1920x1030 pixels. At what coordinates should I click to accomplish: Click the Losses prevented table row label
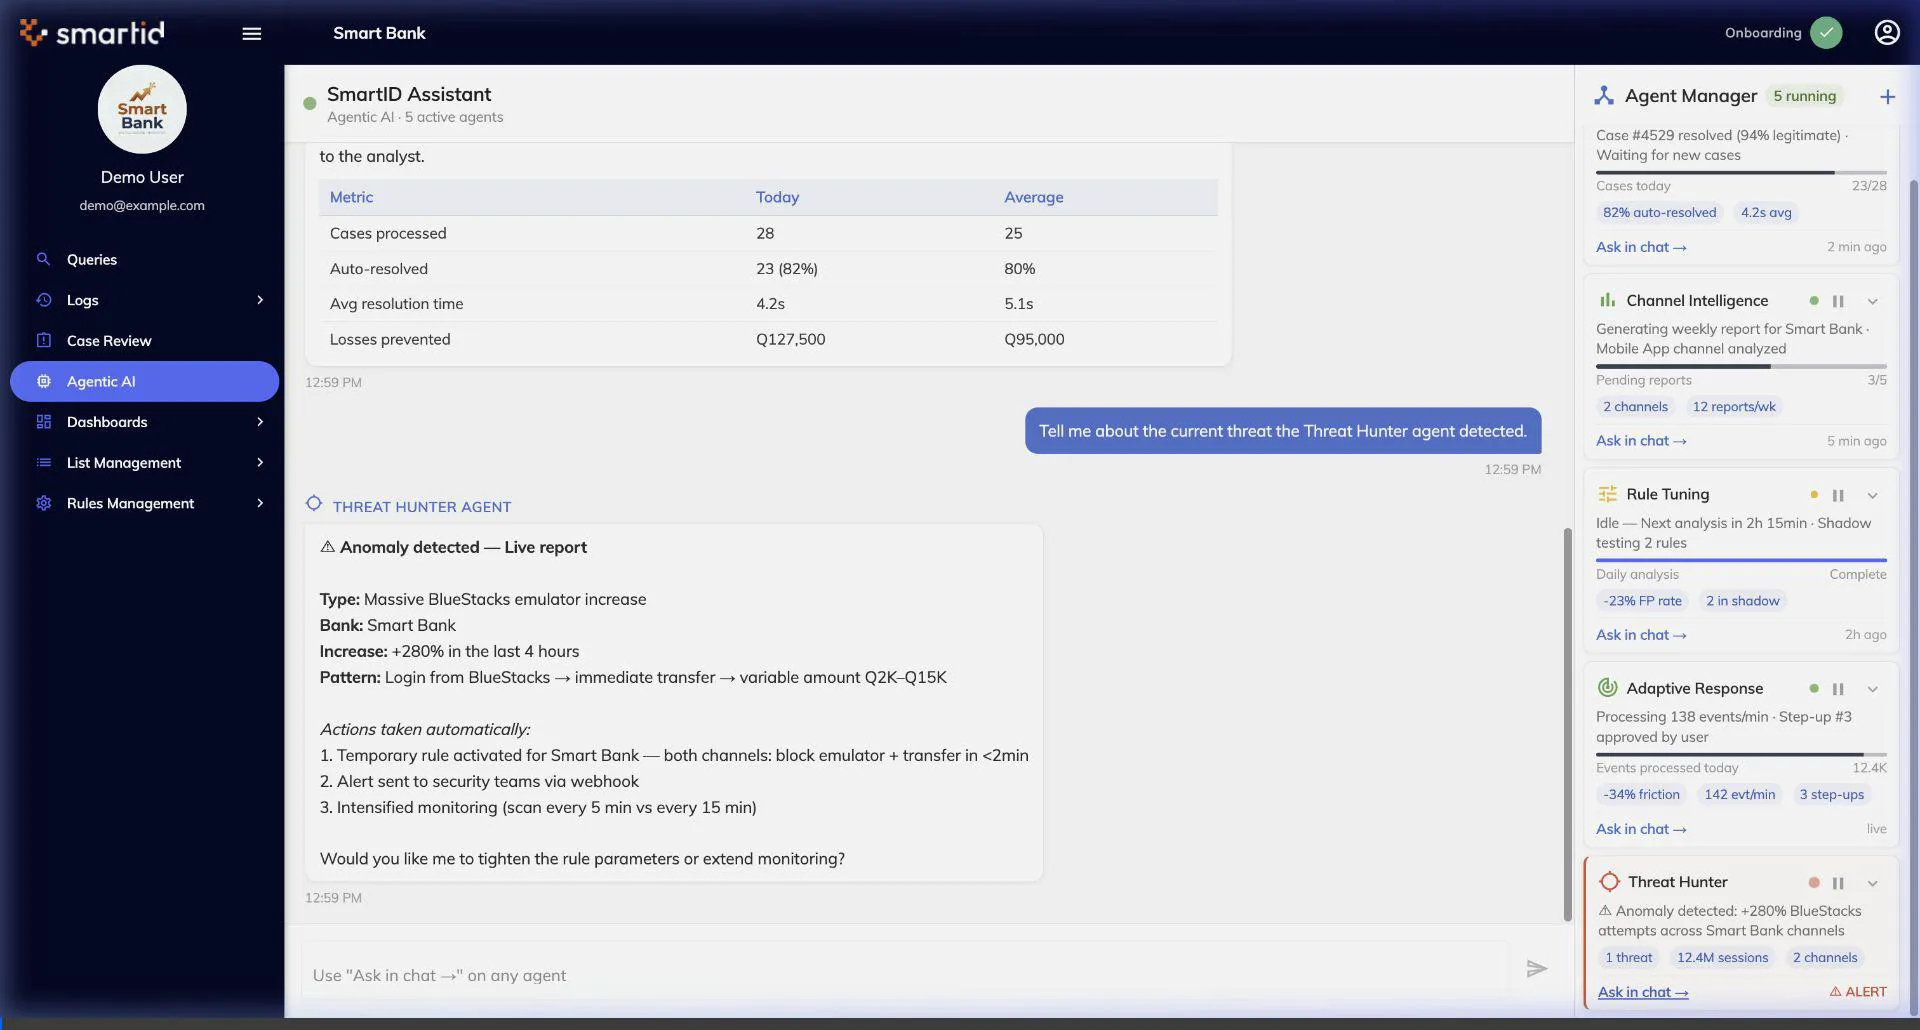[390, 339]
